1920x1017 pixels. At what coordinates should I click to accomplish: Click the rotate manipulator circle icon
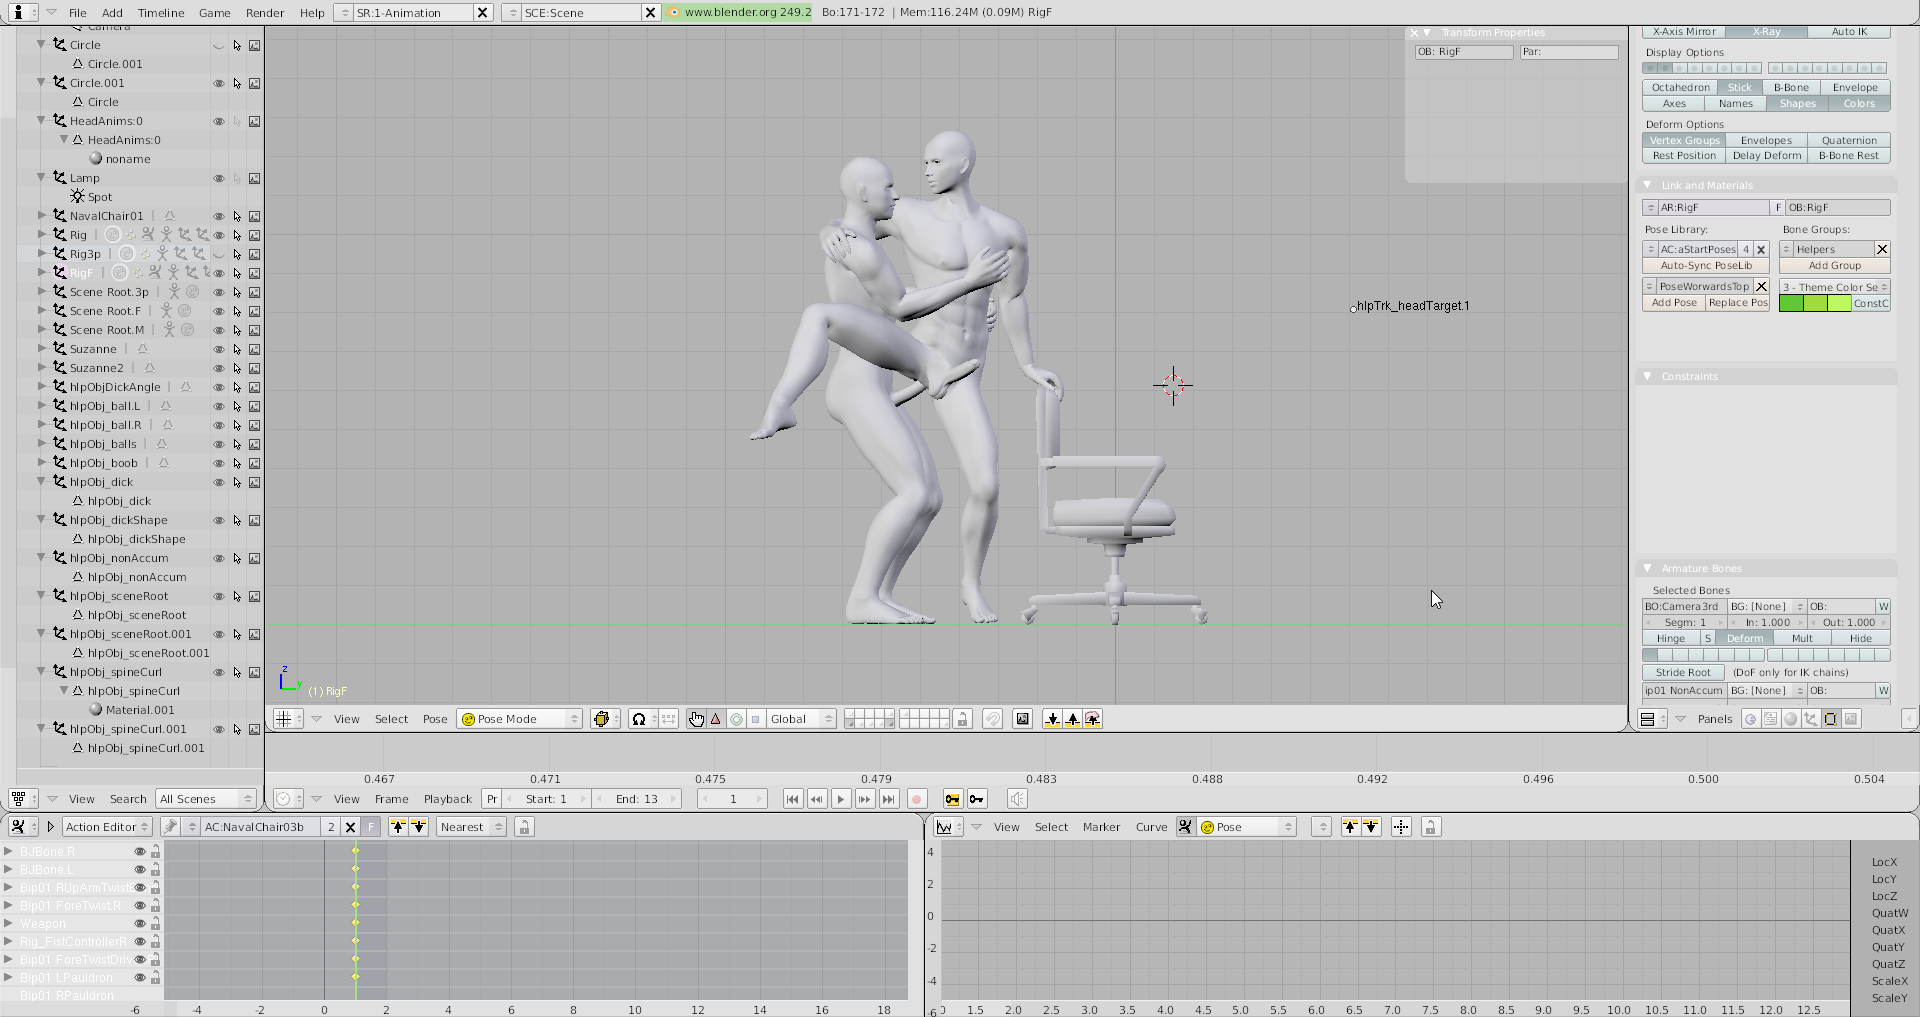coord(736,719)
